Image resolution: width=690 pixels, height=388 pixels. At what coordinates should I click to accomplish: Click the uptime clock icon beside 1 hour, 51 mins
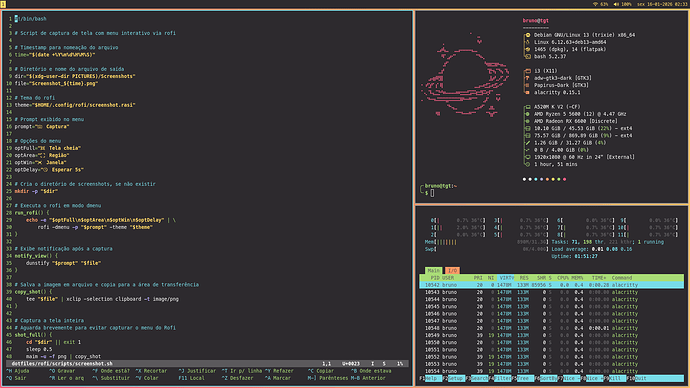click(x=528, y=164)
